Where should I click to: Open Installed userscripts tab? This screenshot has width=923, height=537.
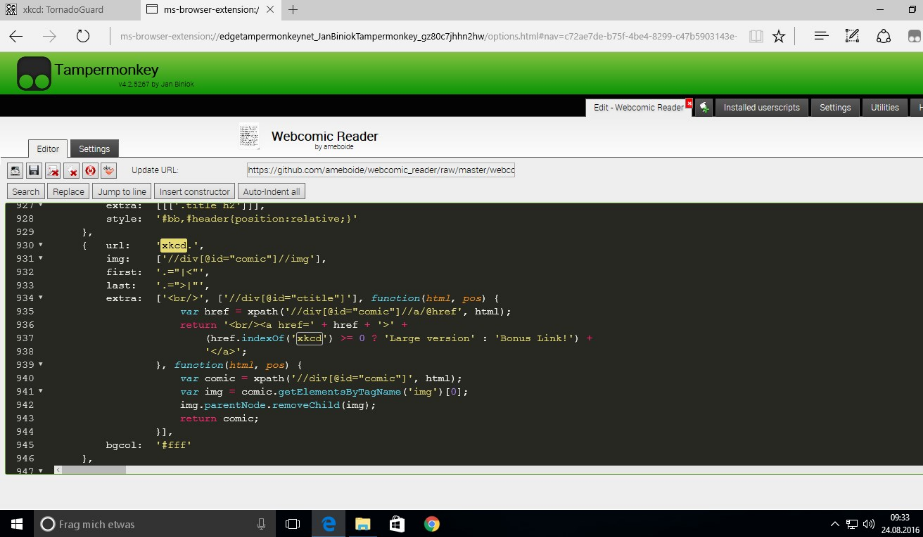click(761, 107)
